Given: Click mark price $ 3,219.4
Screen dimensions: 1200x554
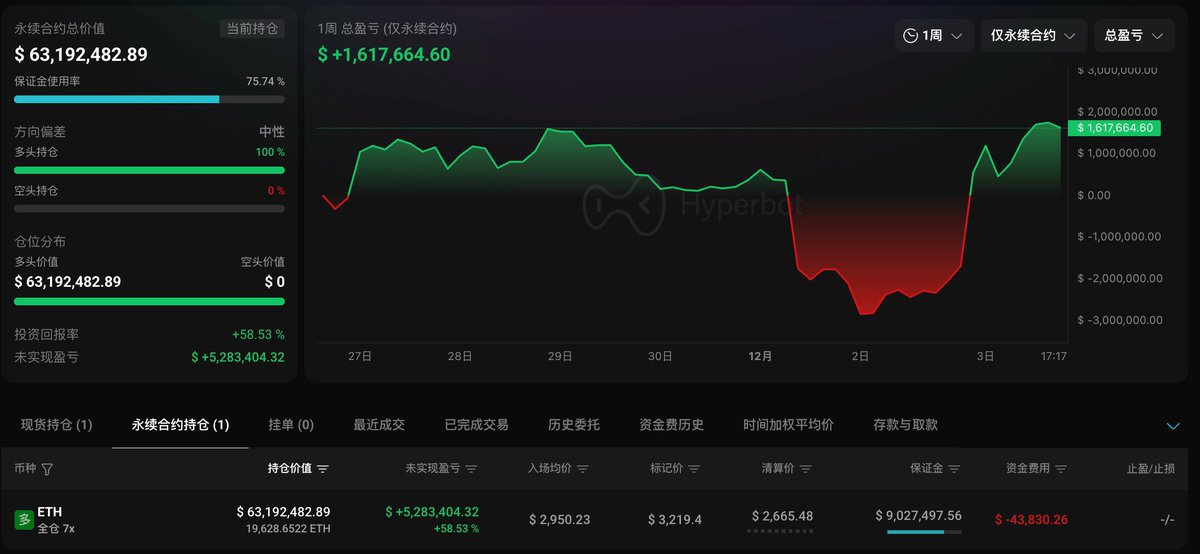Looking at the screenshot, I should [x=674, y=519].
